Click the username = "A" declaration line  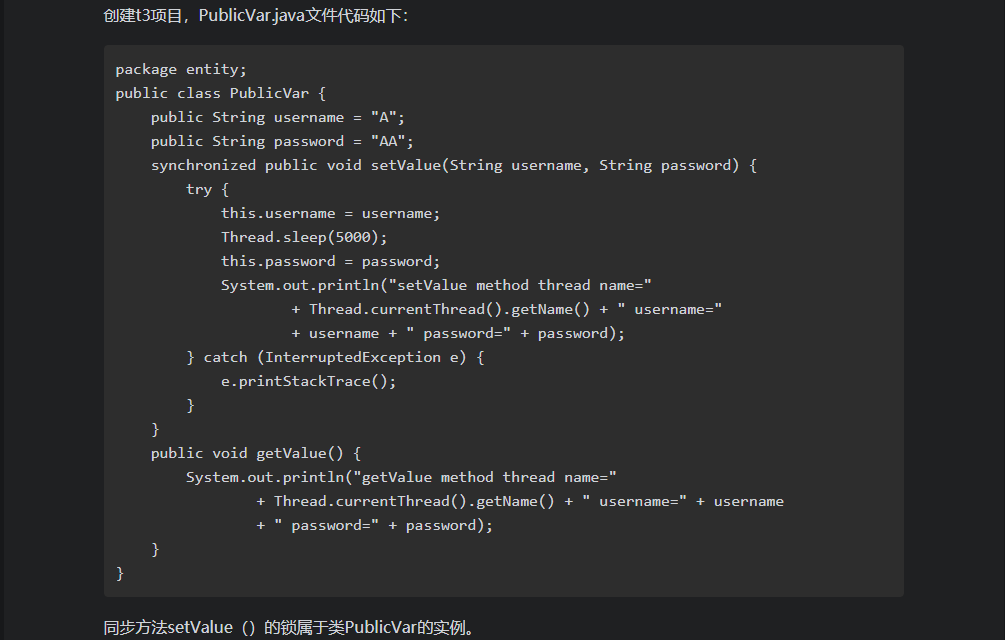(x=278, y=117)
